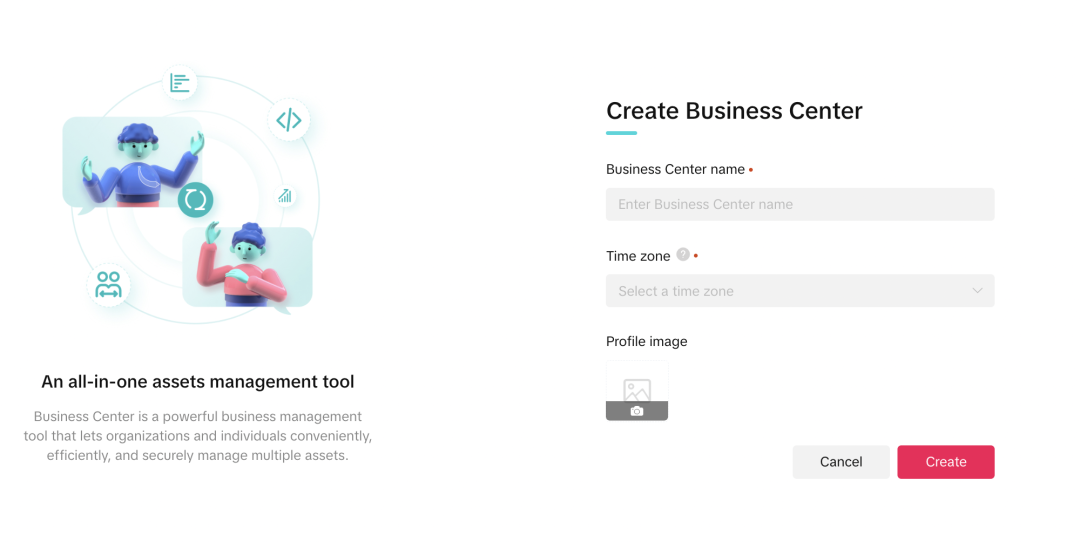
Task: Click the all-in-one assets management heading
Action: [198, 382]
